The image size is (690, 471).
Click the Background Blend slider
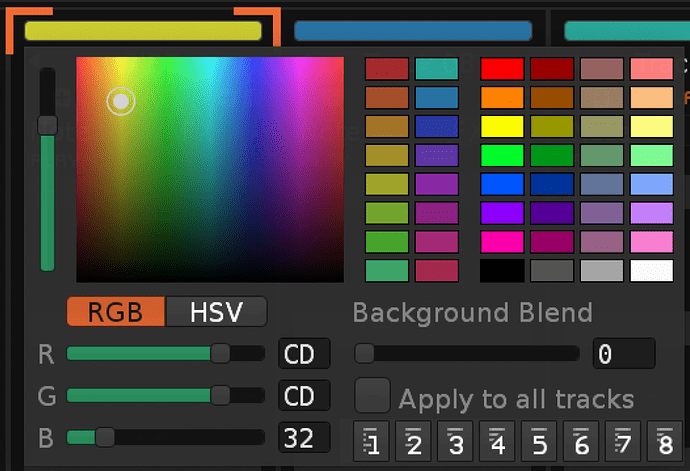point(467,353)
